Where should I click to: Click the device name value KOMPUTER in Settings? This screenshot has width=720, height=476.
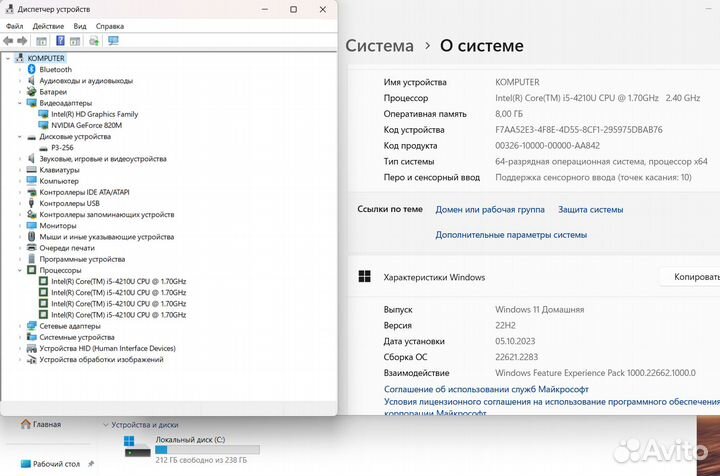point(517,82)
